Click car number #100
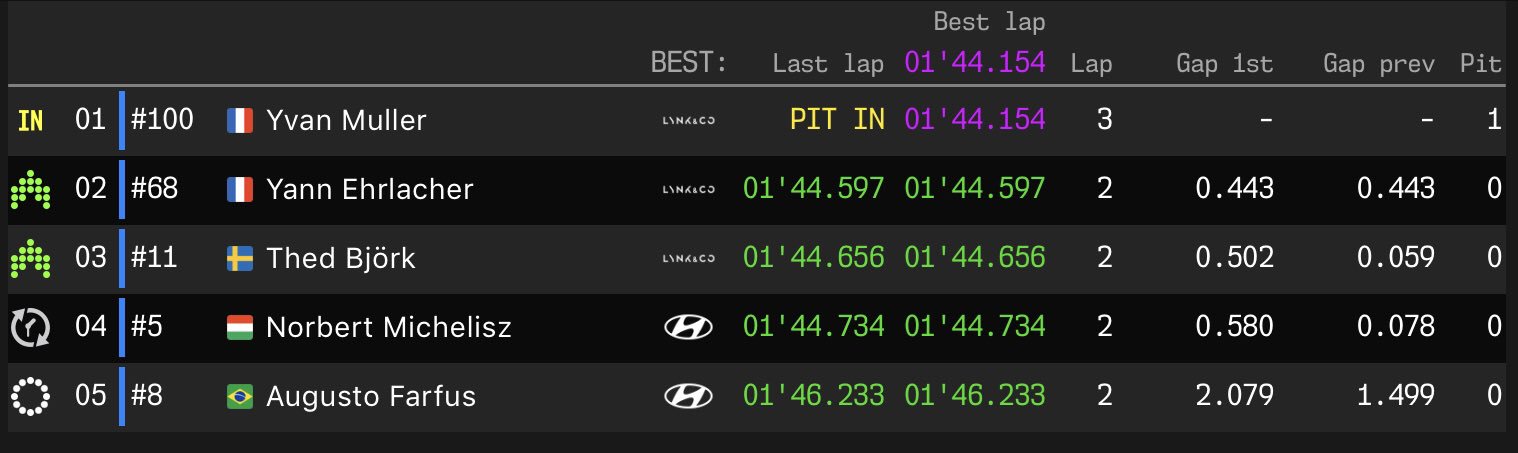 pos(162,120)
